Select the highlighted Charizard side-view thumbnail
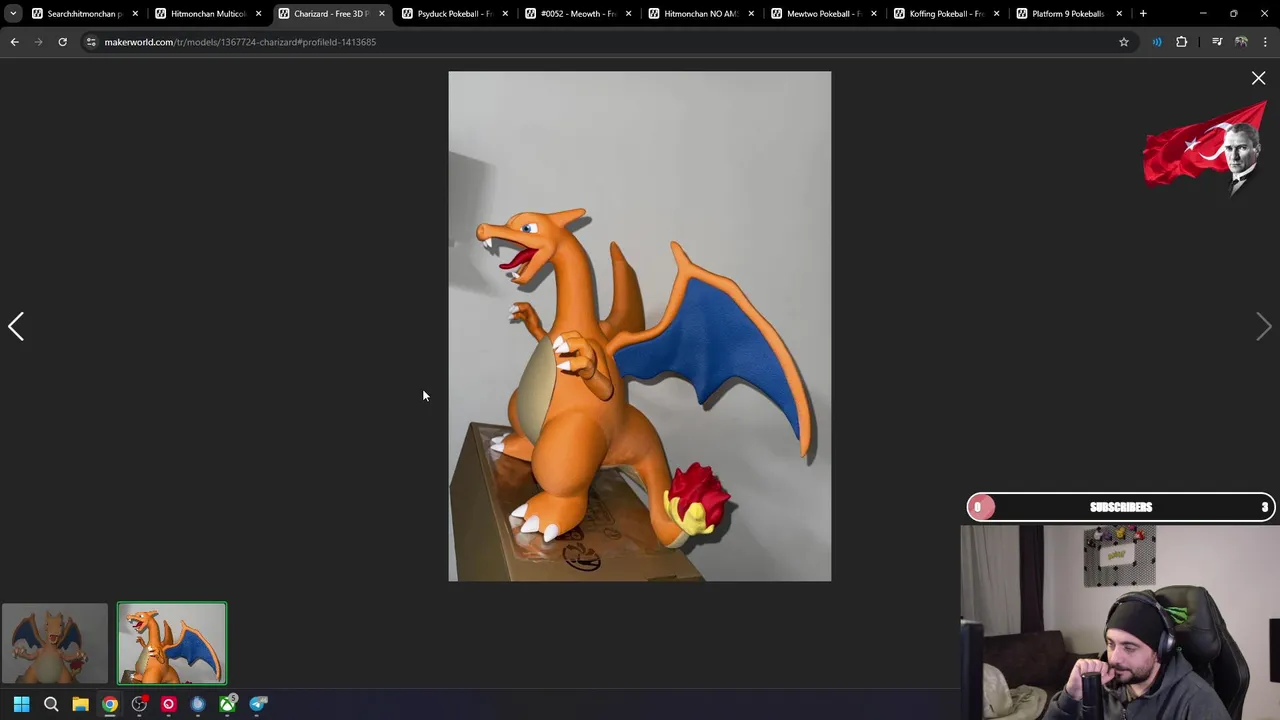 coord(172,643)
